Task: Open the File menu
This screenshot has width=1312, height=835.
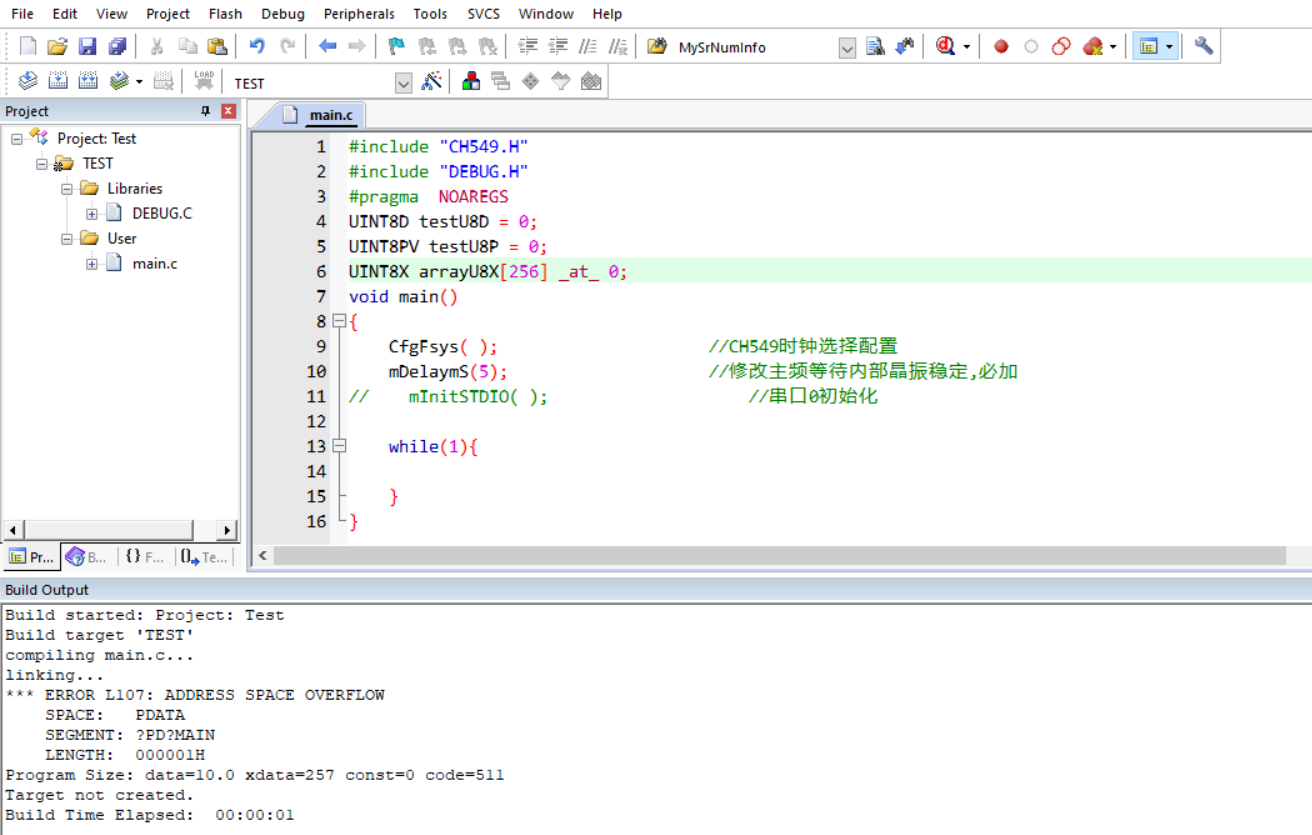Action: pyautogui.click(x=22, y=13)
